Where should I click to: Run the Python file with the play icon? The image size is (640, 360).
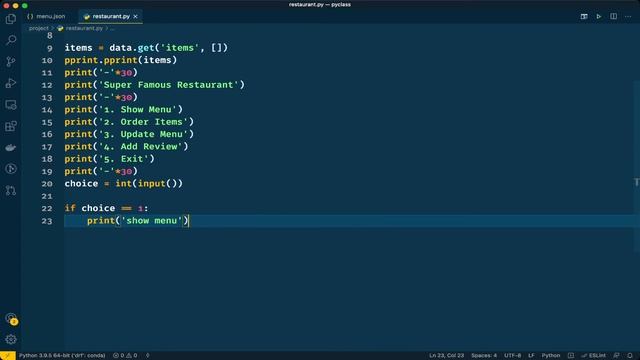[598, 16]
